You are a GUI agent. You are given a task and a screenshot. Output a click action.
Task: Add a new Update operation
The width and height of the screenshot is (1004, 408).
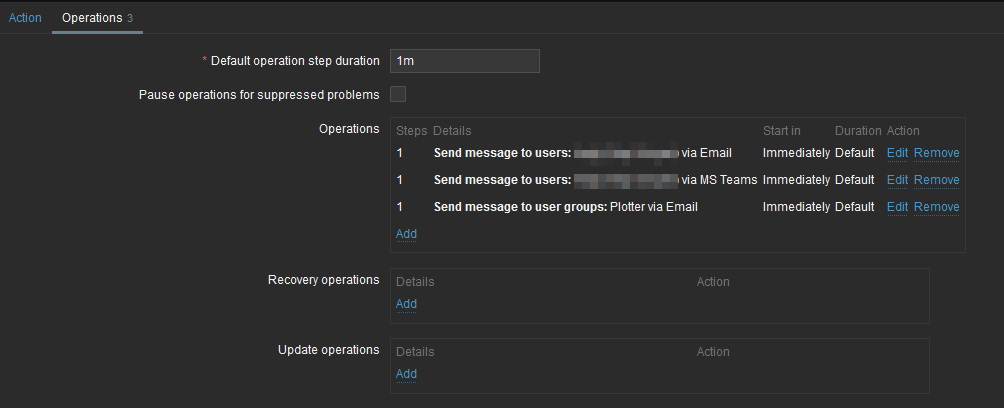[x=406, y=374]
